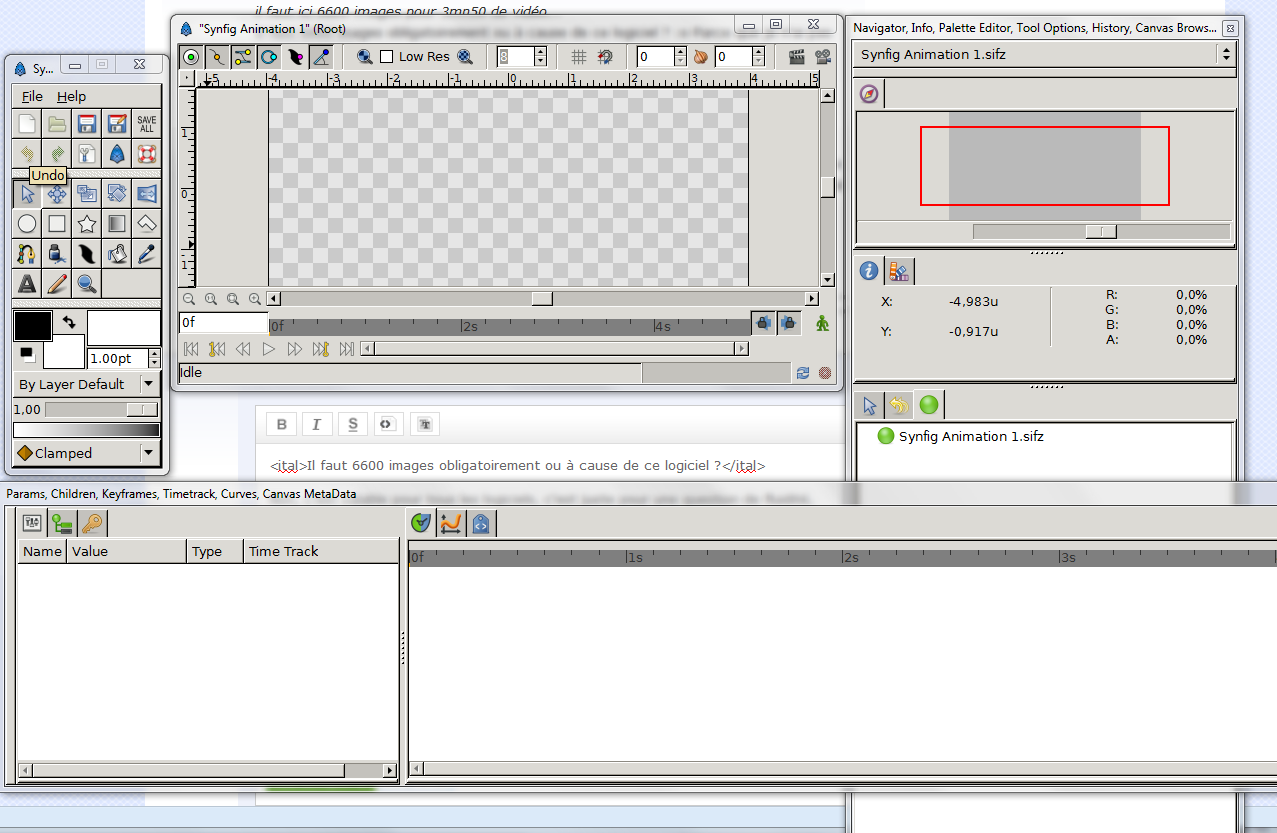Screen dimensions: 1277x833
Task: Toggle the Low Res checkbox
Action: click(x=387, y=57)
